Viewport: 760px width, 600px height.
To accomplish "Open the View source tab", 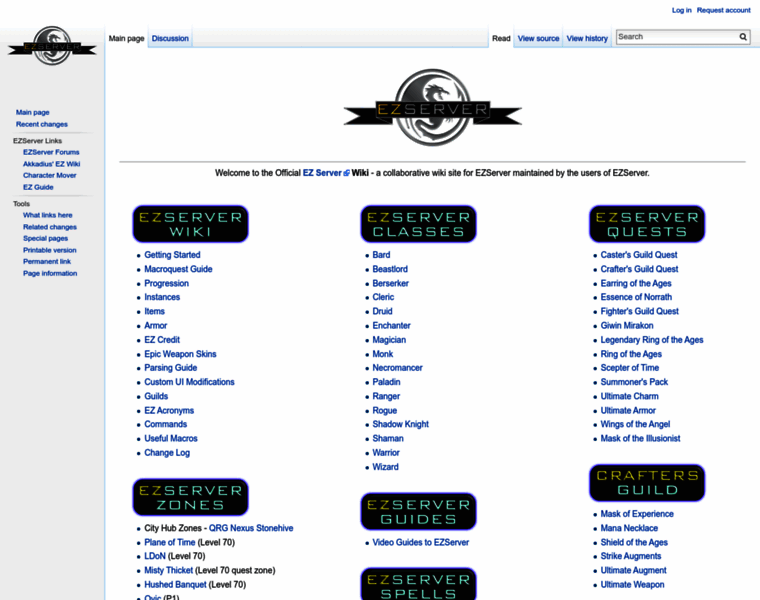I will tap(538, 38).
